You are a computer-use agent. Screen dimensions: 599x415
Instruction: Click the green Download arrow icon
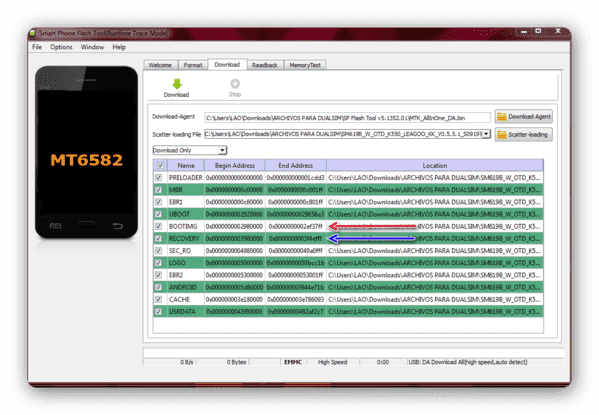click(x=176, y=84)
